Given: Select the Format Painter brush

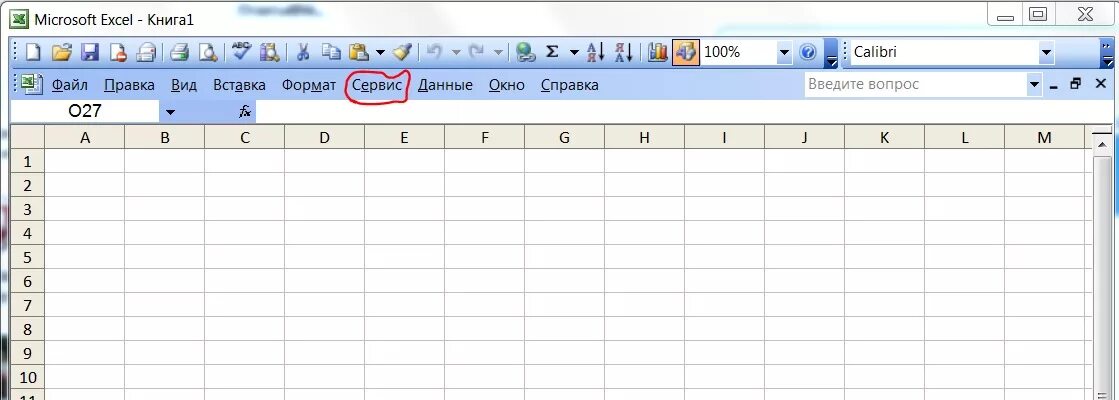Looking at the screenshot, I should [x=402, y=52].
